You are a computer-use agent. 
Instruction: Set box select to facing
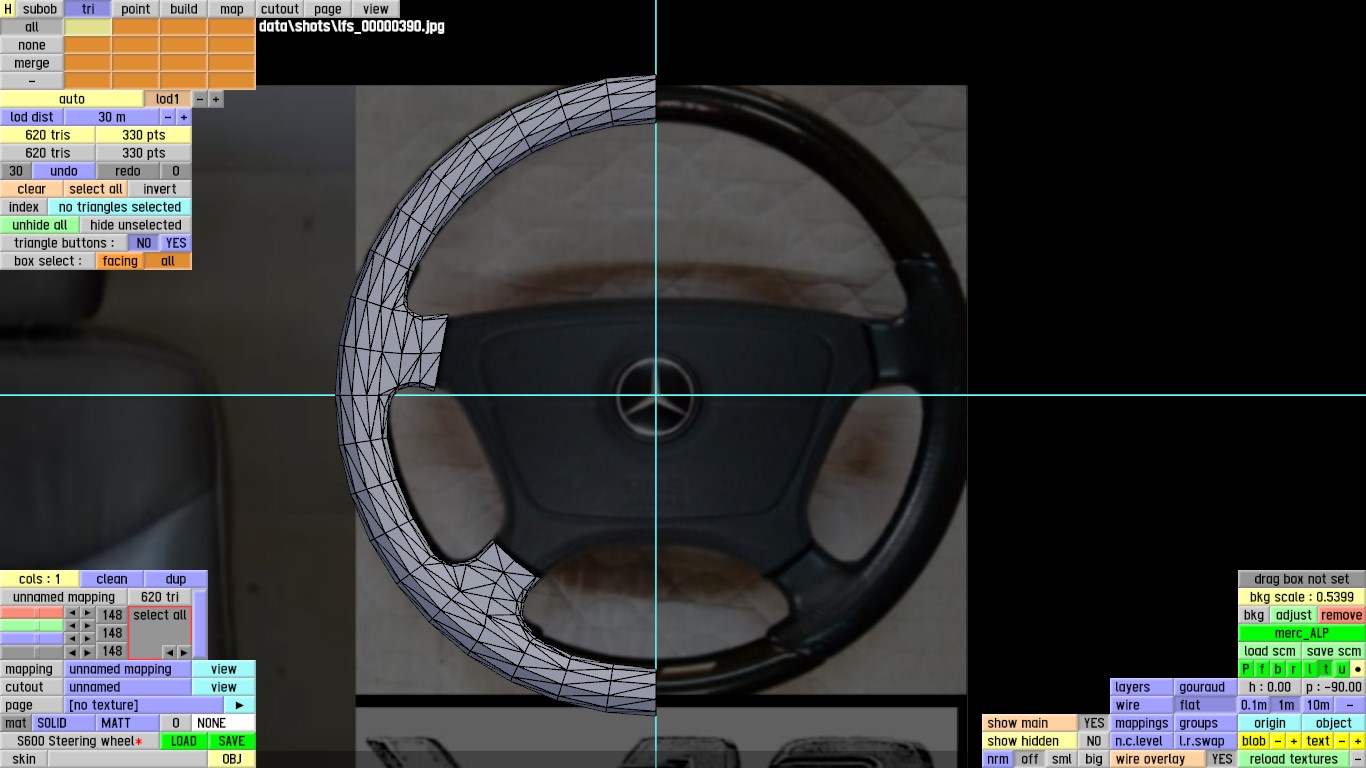click(120, 261)
